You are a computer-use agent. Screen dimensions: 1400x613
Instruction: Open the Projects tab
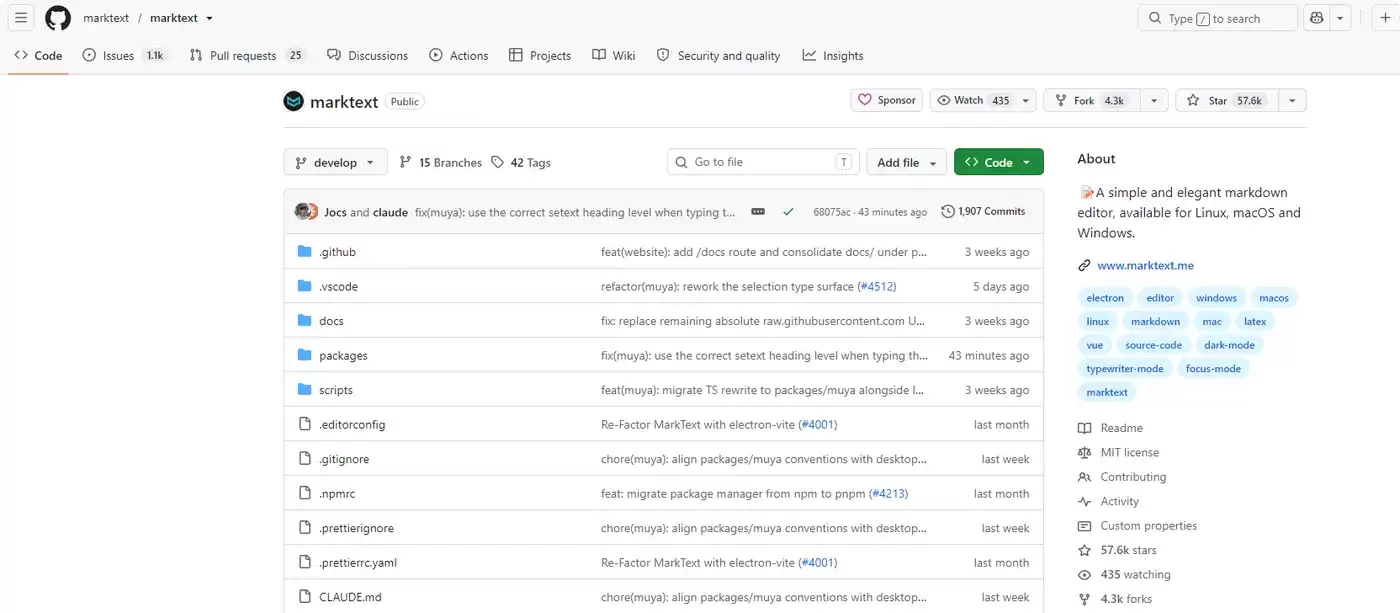pyautogui.click(x=540, y=56)
